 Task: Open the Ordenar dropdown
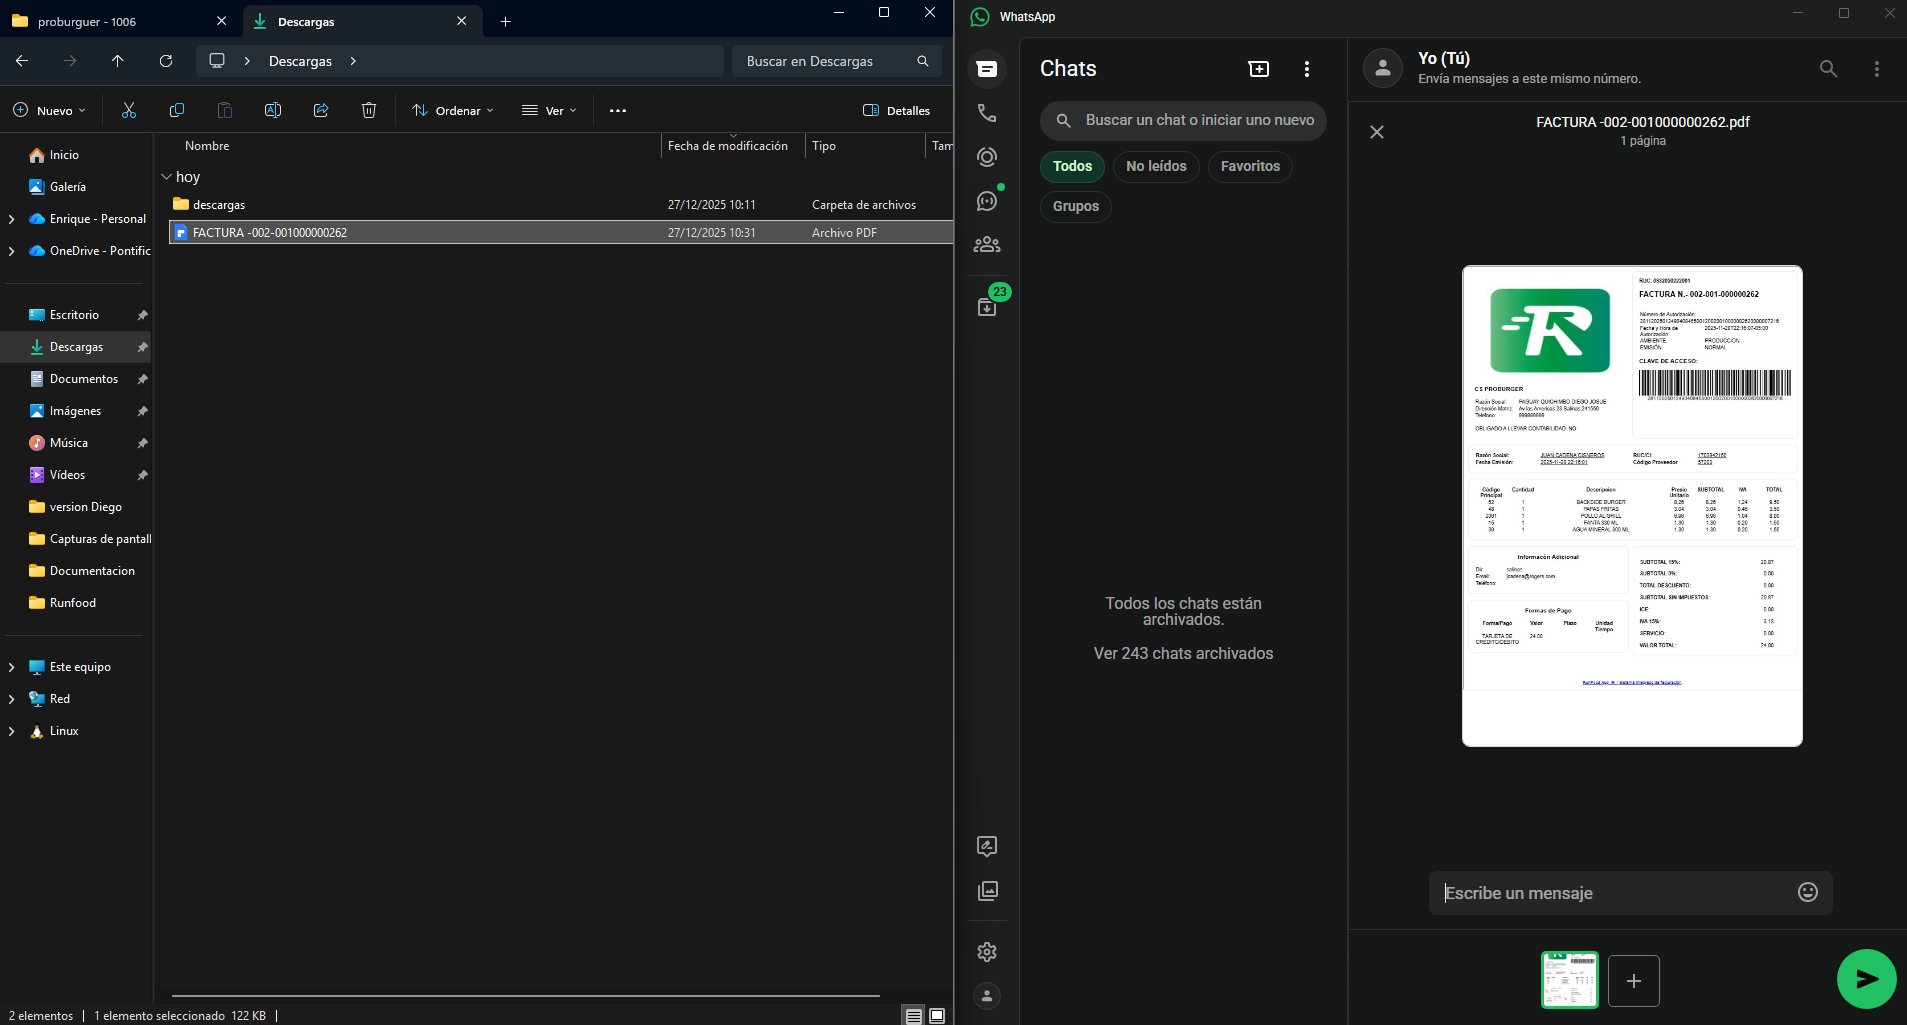[x=453, y=110]
